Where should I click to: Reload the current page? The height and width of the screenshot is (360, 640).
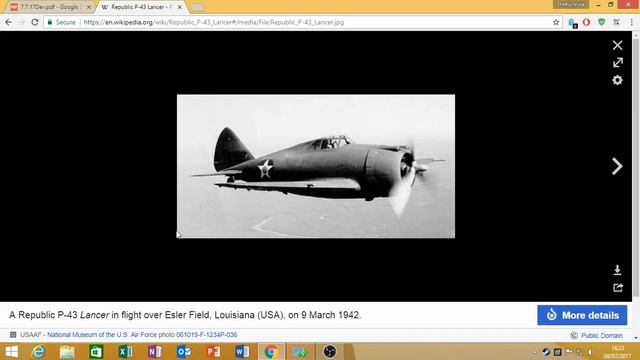pyautogui.click(x=35, y=22)
